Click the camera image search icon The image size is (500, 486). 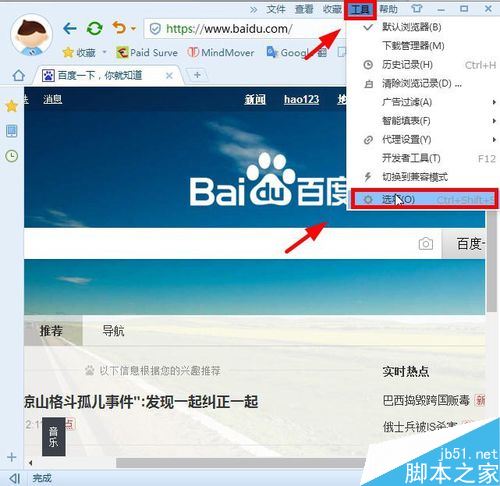[x=426, y=244]
